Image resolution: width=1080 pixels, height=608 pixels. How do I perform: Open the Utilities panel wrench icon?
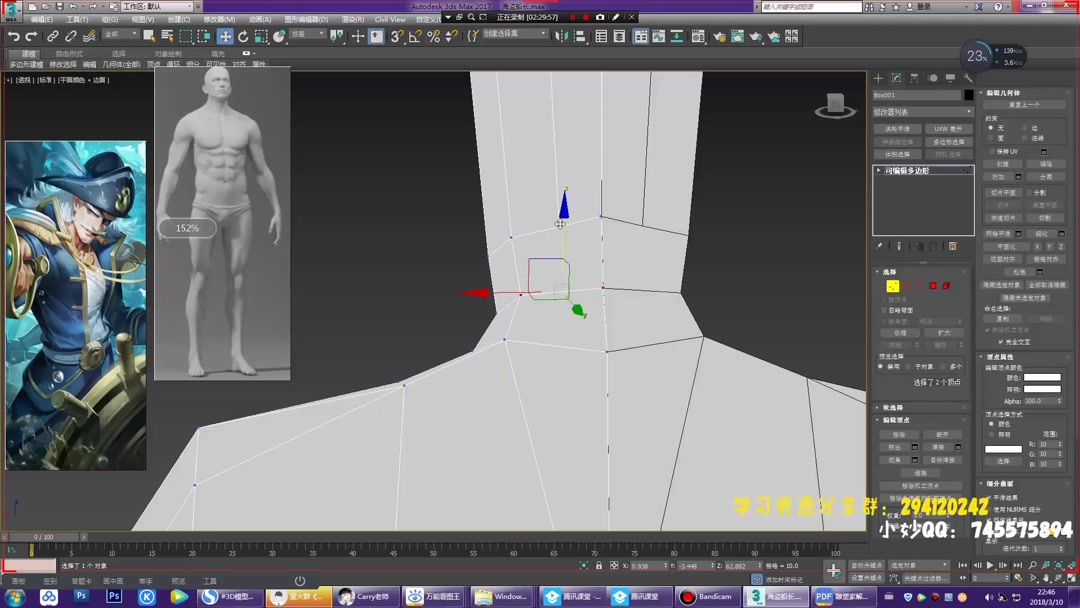968,76
